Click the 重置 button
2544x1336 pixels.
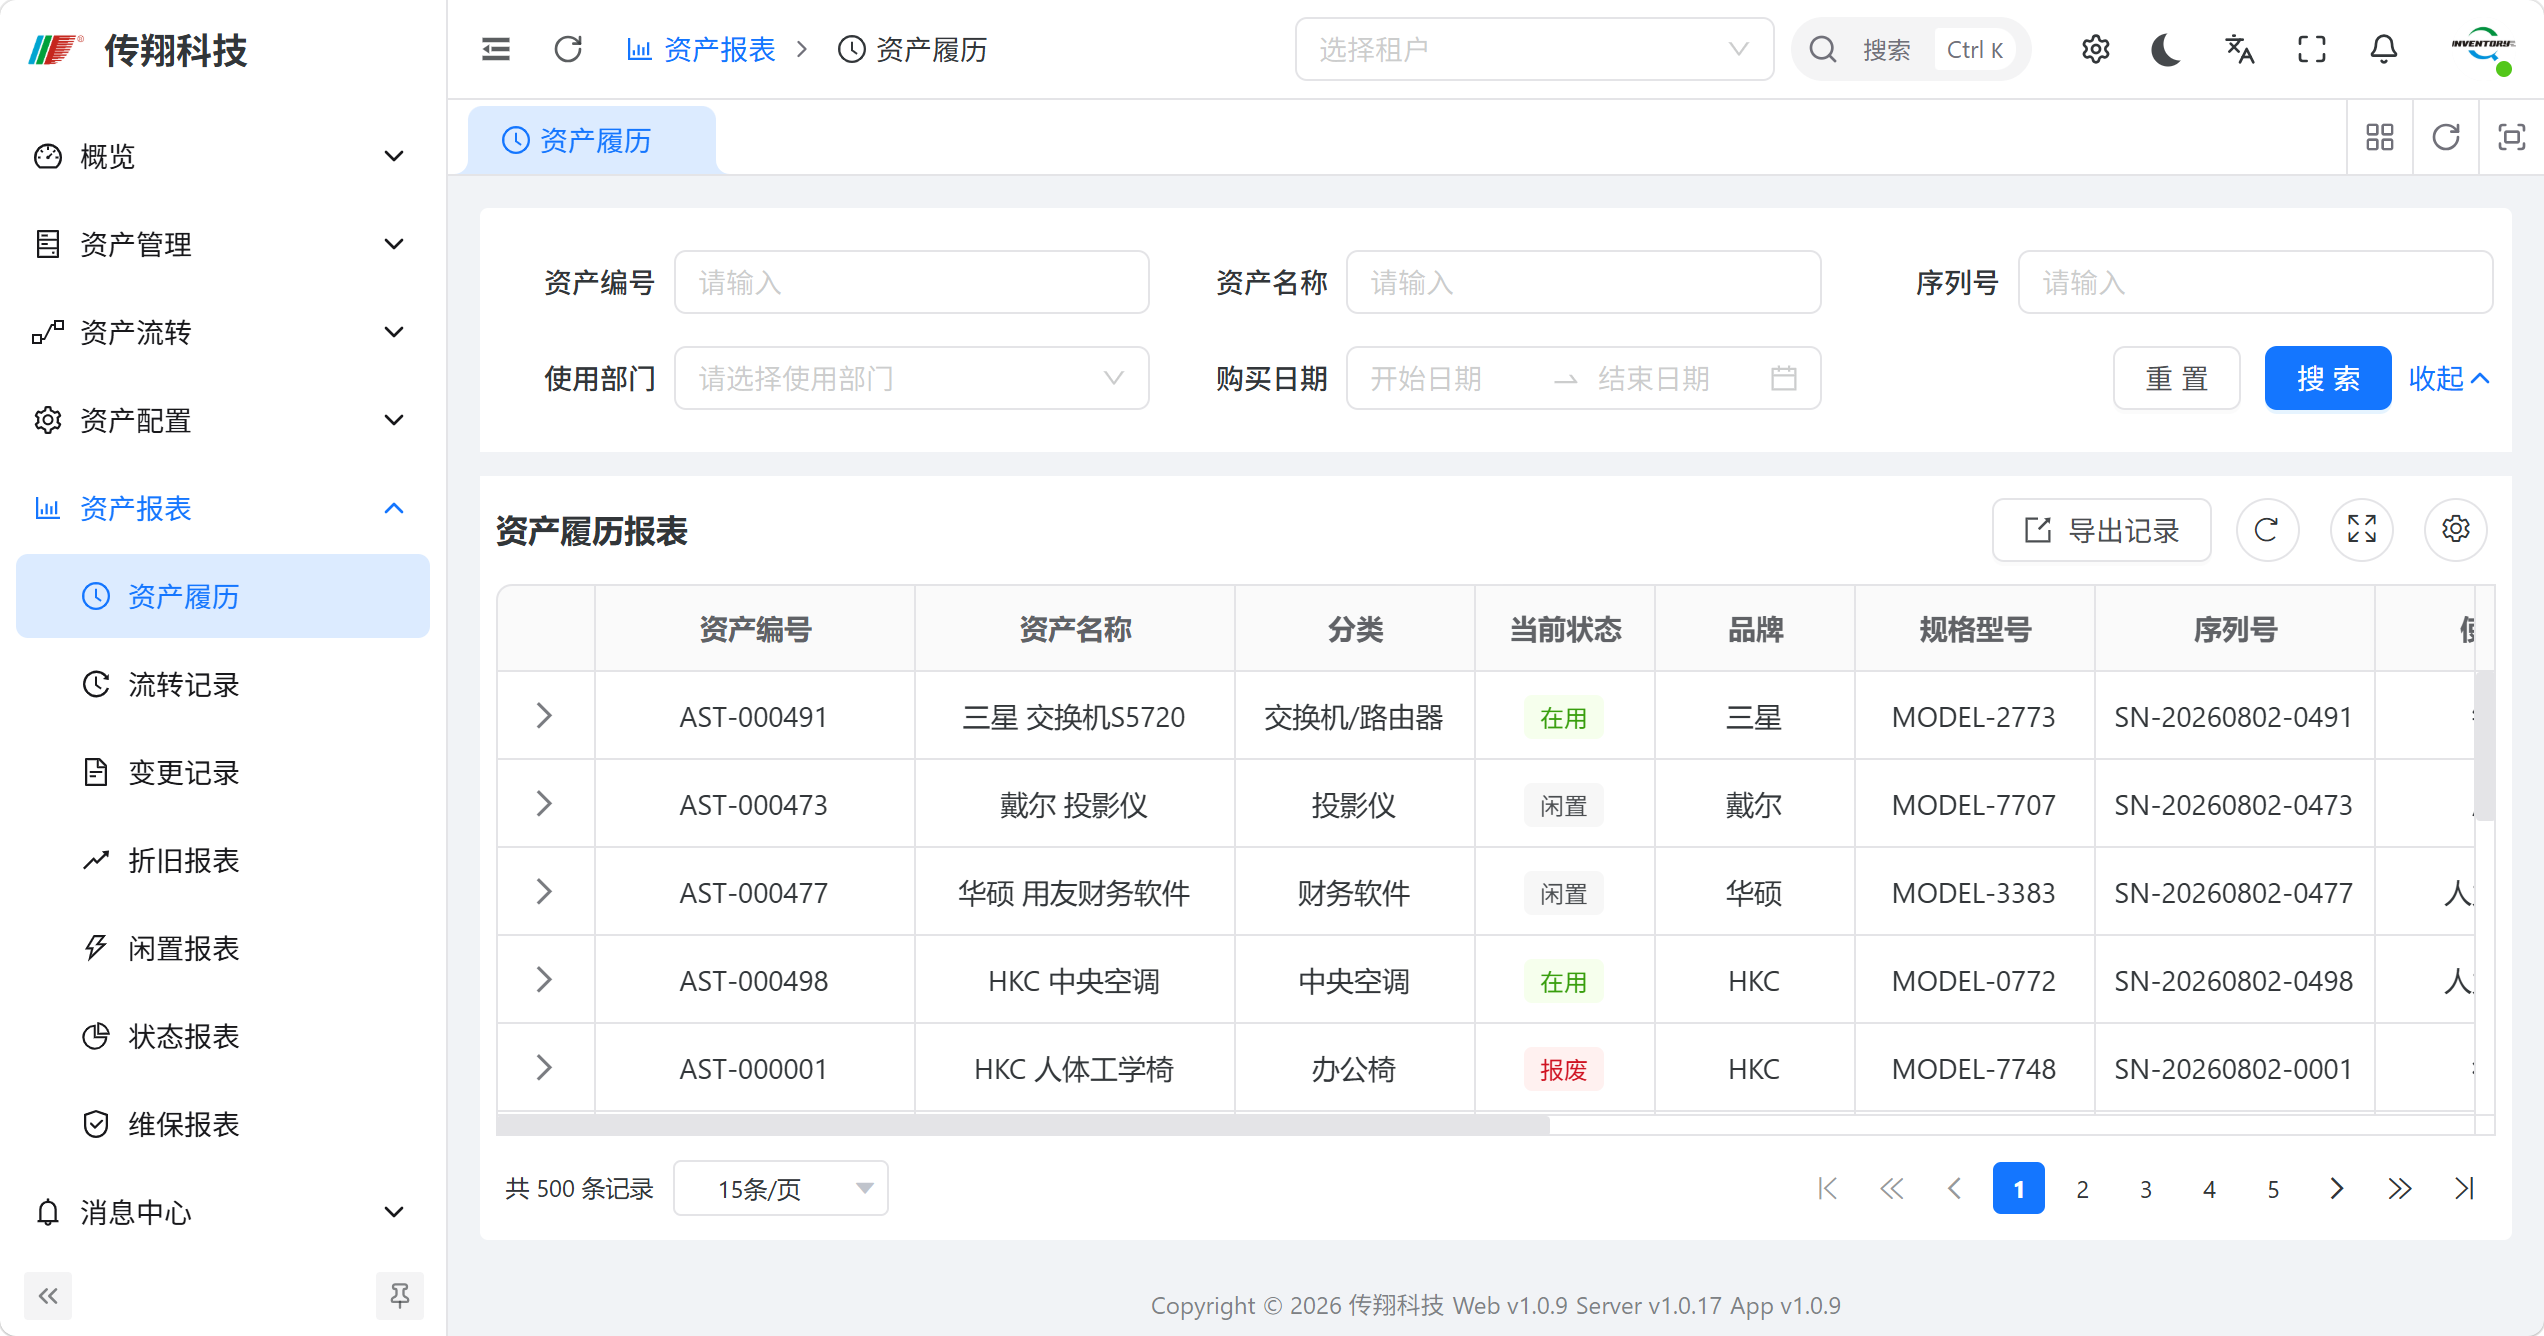tap(2176, 379)
